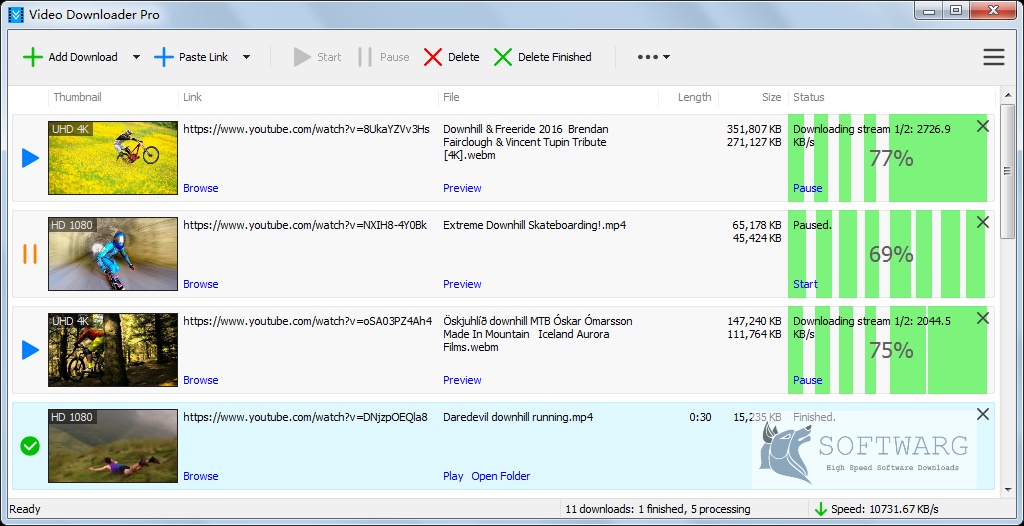Click the URL ending in oSA03PZ4Ah4

pos(308,321)
